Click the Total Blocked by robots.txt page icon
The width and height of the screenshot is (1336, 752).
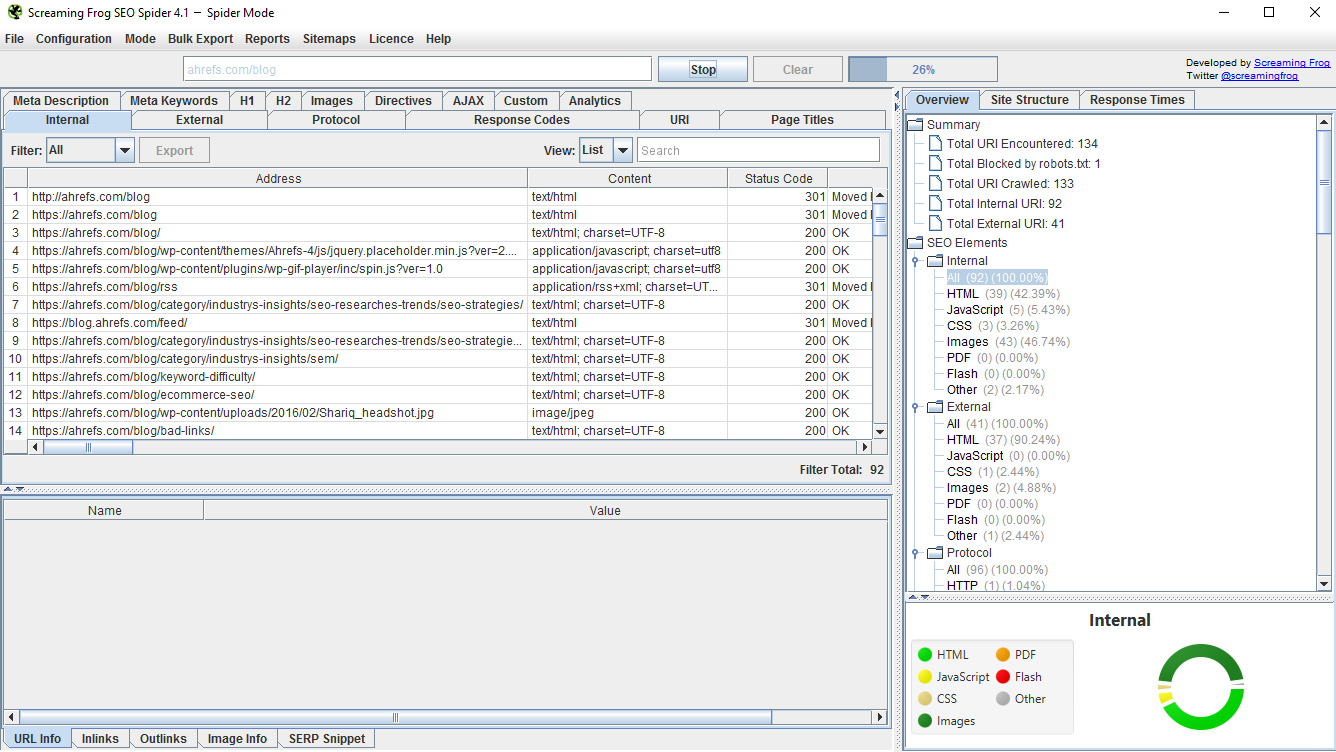935,164
